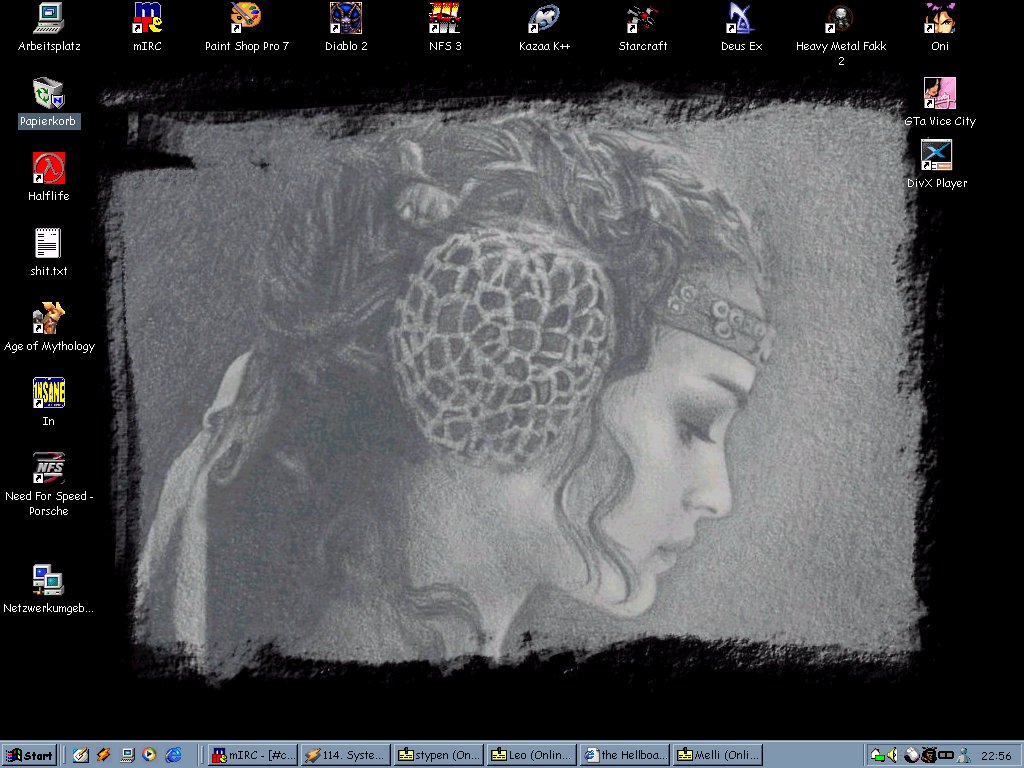Screen dimensions: 1024x768
Task: Switch to the mIRC taskbar window
Action: pyautogui.click(x=253, y=756)
